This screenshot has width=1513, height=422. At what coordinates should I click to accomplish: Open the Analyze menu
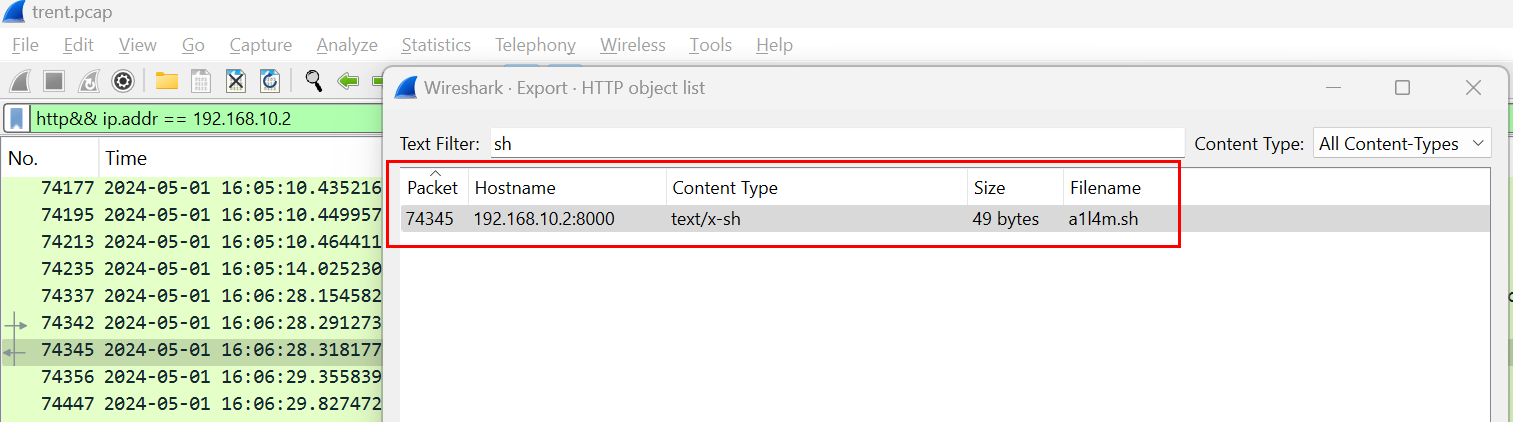click(347, 45)
